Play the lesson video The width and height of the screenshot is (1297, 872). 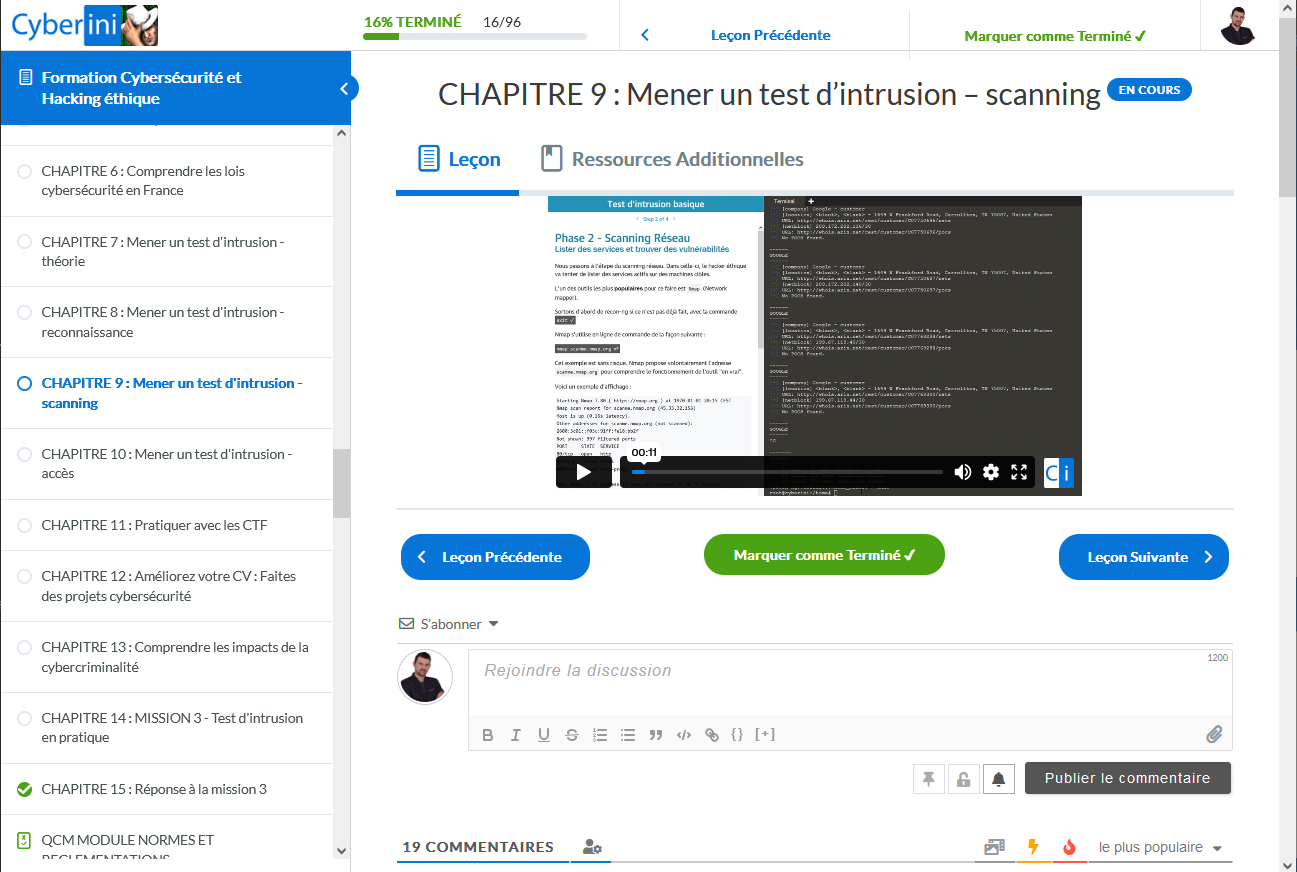pos(584,472)
